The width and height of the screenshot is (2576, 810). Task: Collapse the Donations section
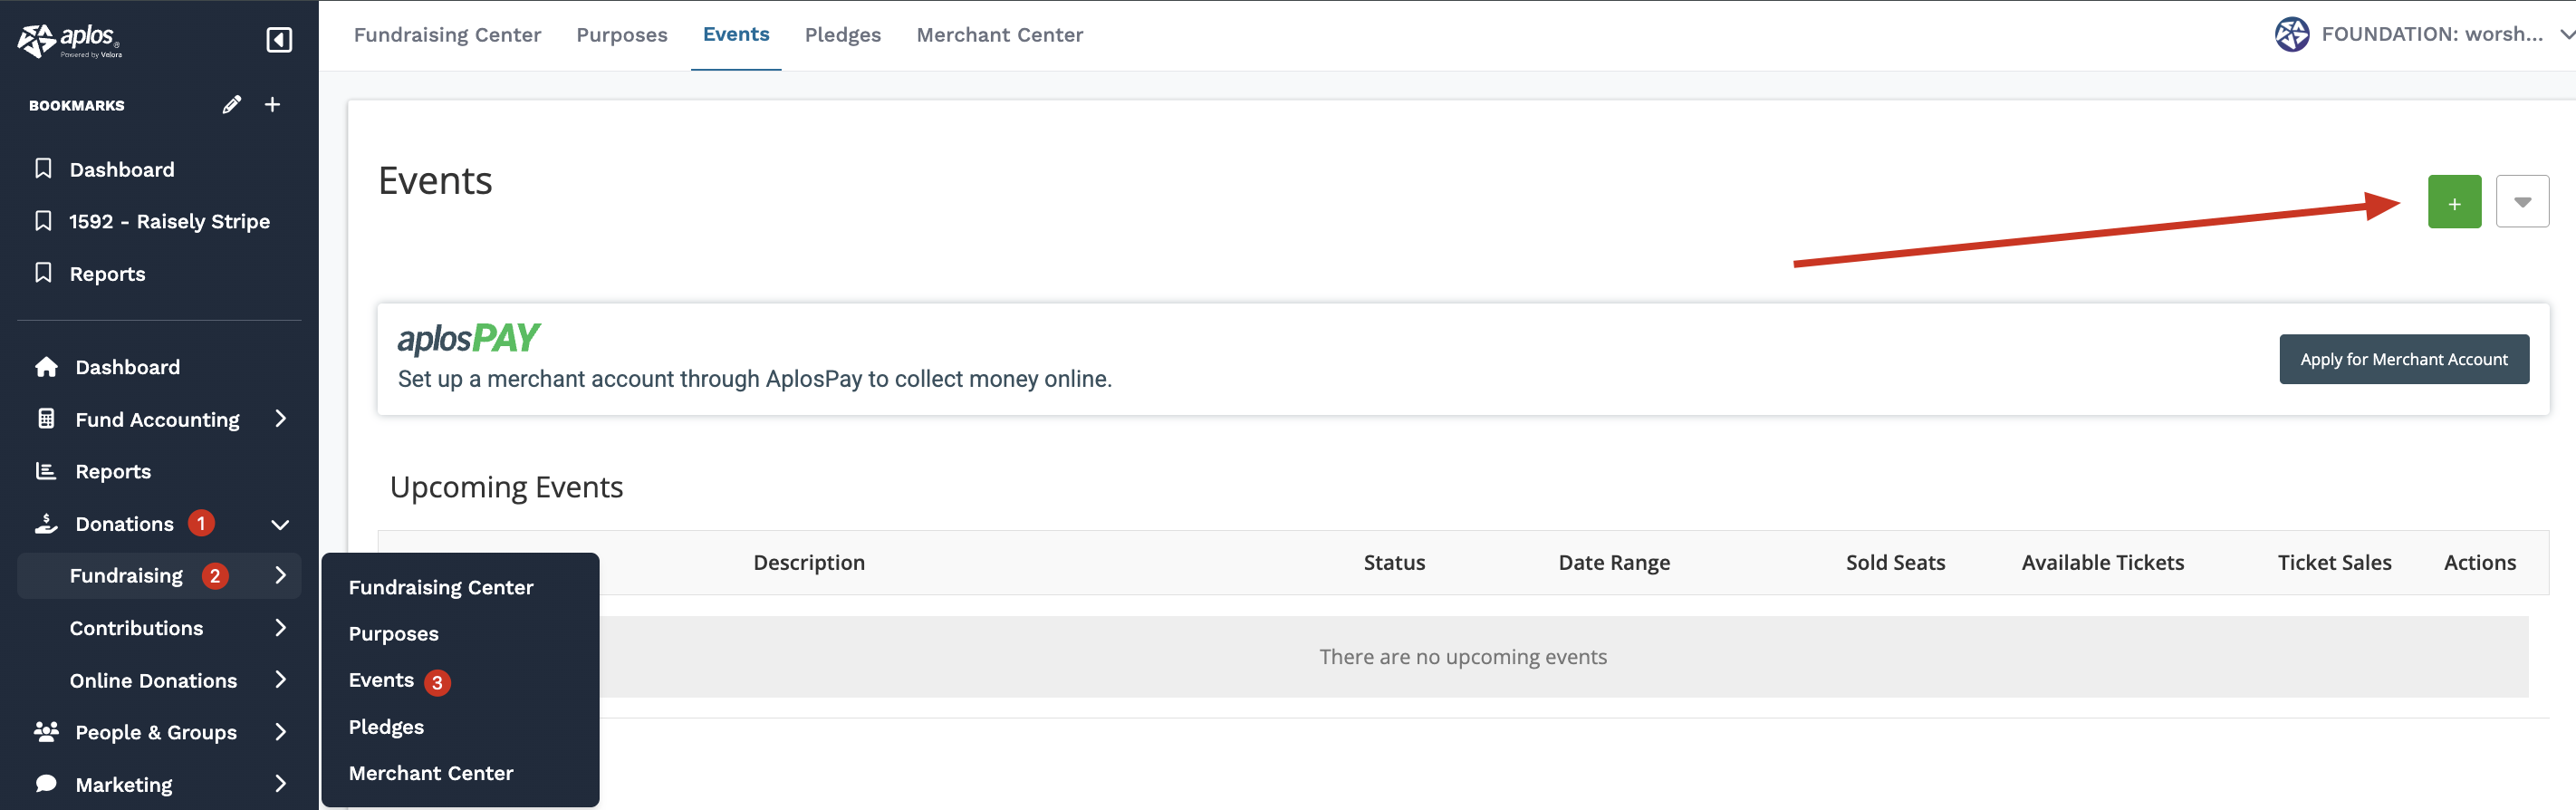(x=280, y=524)
